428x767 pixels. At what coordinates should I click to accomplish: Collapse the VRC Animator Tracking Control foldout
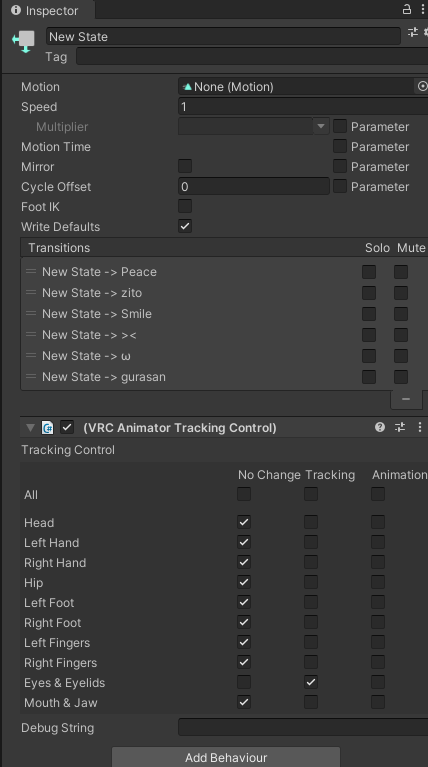click(x=30, y=428)
